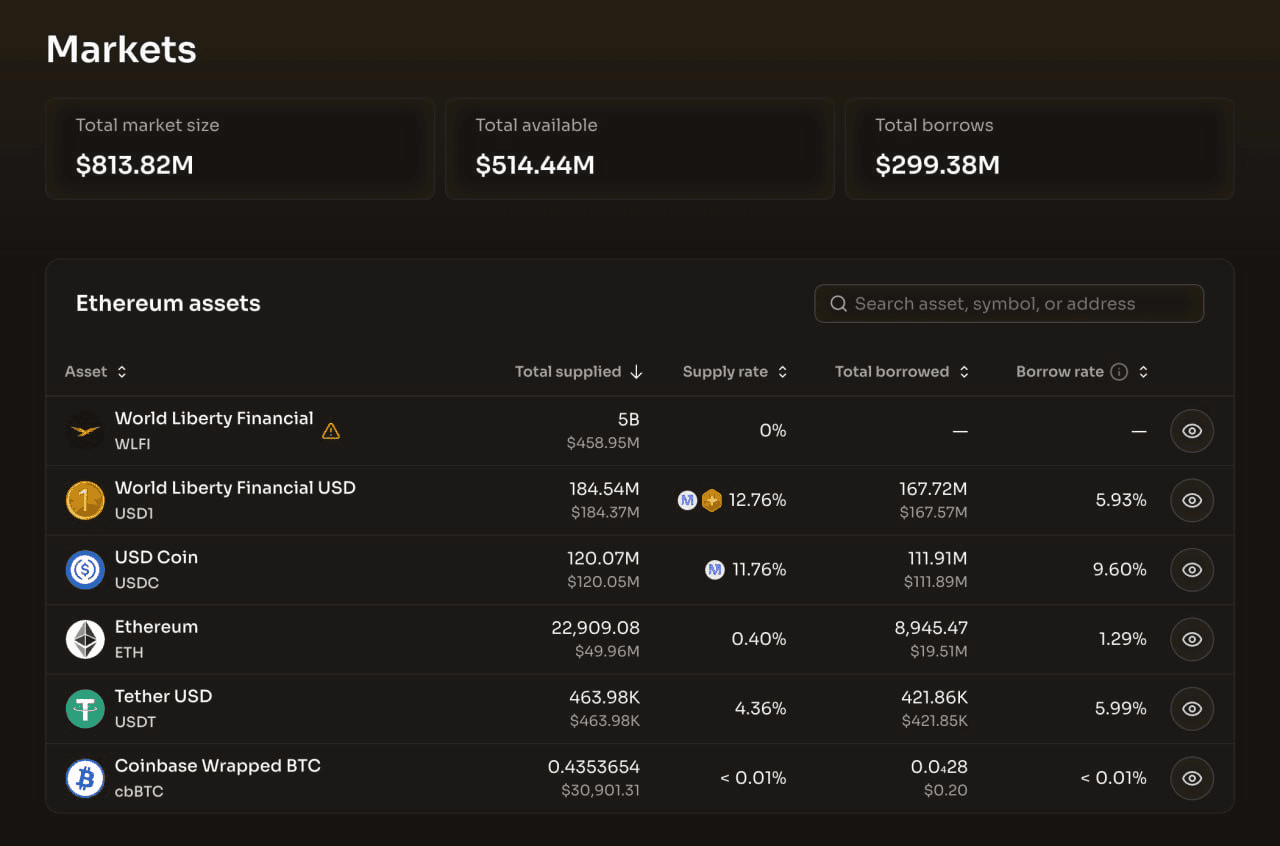Open the Tether USD market row
Image resolution: width=1280 pixels, height=846 pixels.
(x=163, y=697)
